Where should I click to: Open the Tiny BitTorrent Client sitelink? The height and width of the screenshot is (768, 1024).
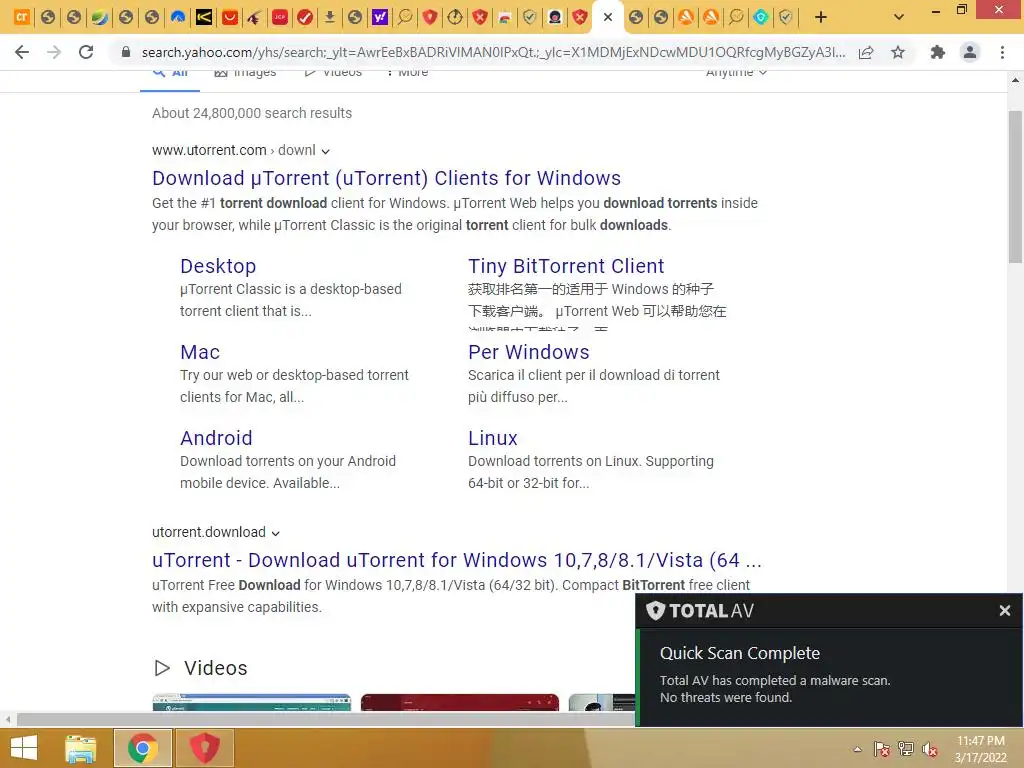point(566,266)
